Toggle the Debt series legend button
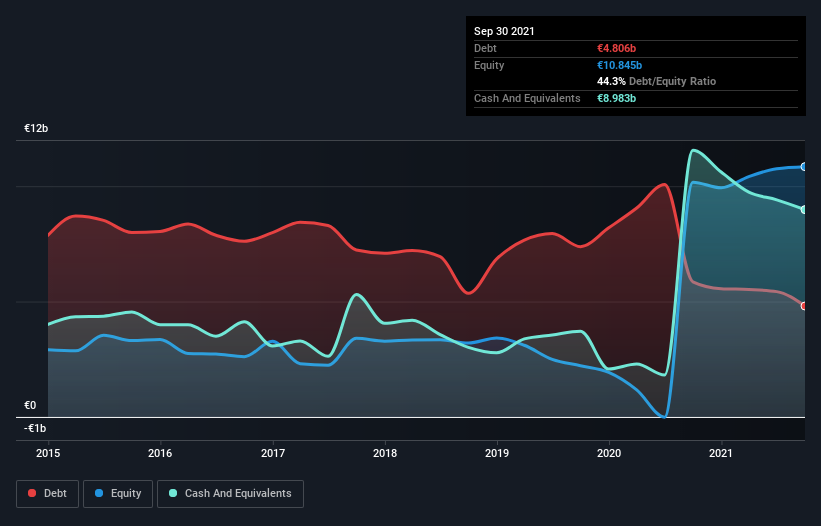The height and width of the screenshot is (526, 821). pyautogui.click(x=48, y=494)
